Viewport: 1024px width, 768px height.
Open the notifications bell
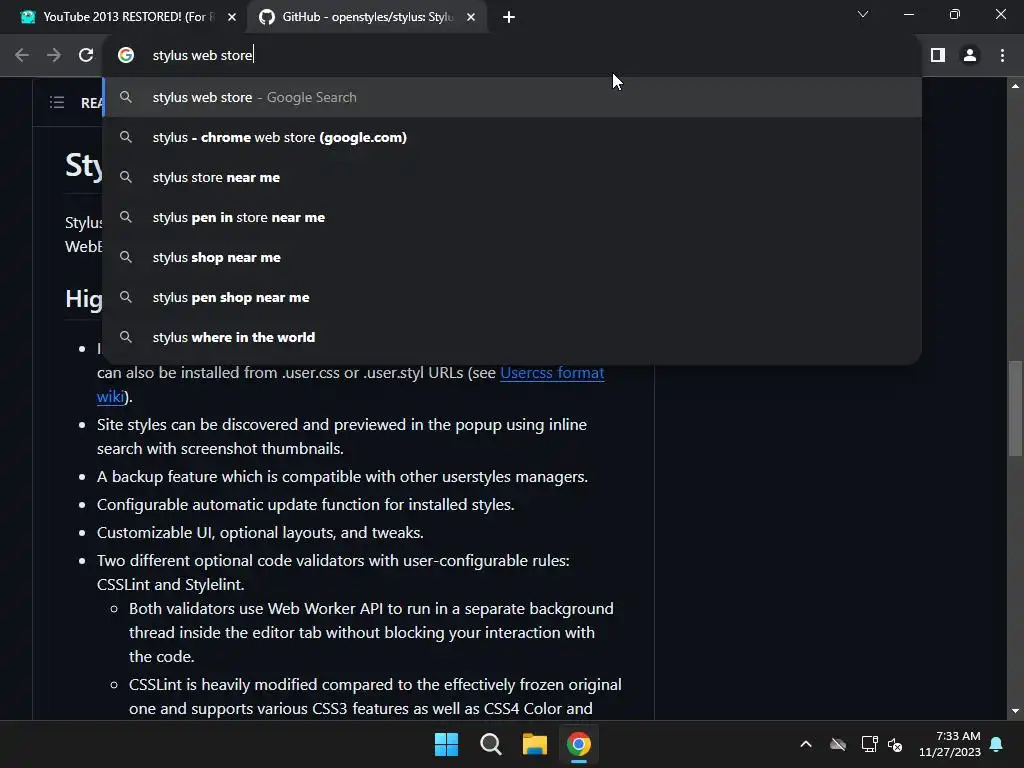point(997,744)
